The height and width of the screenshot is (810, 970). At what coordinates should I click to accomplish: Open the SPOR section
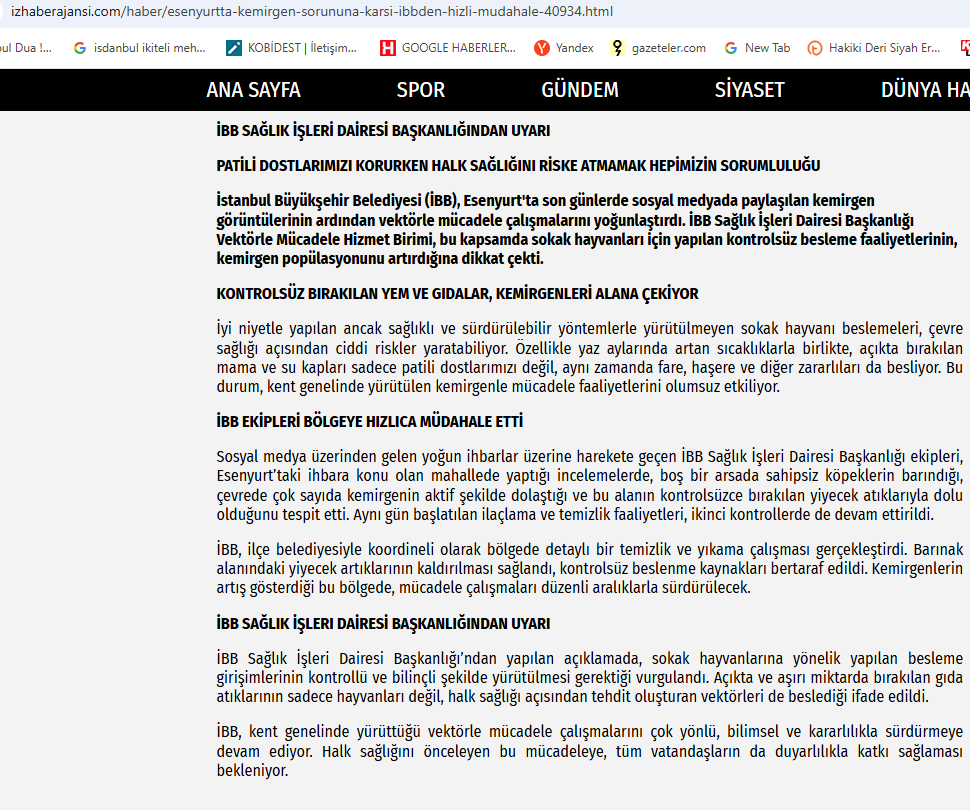(x=421, y=90)
